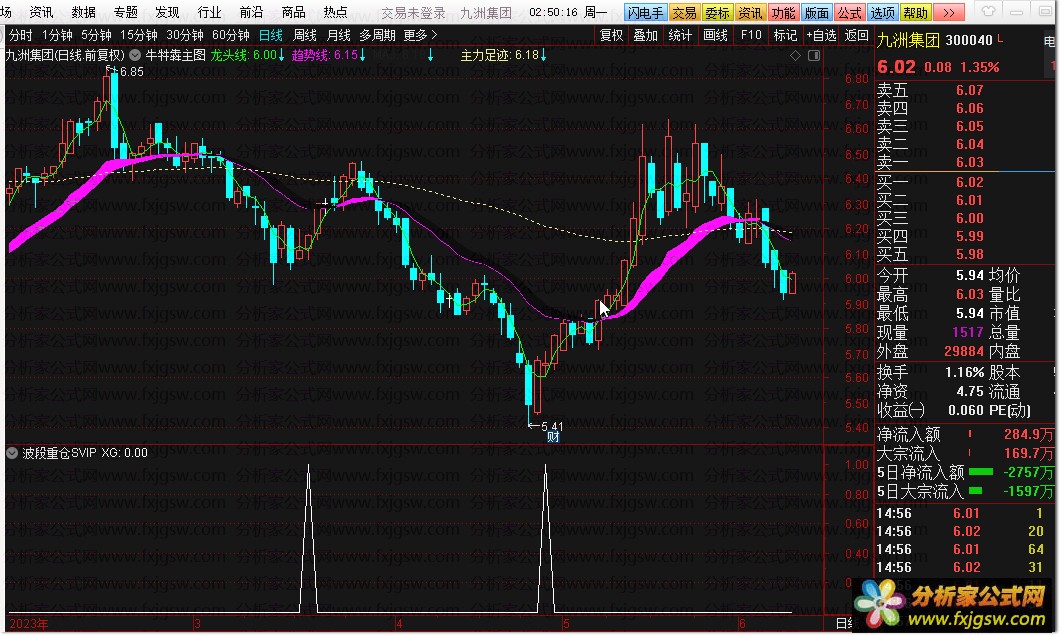The width and height of the screenshot is (1062, 636).
Task: Click the 返回 back button
Action: coord(856,35)
